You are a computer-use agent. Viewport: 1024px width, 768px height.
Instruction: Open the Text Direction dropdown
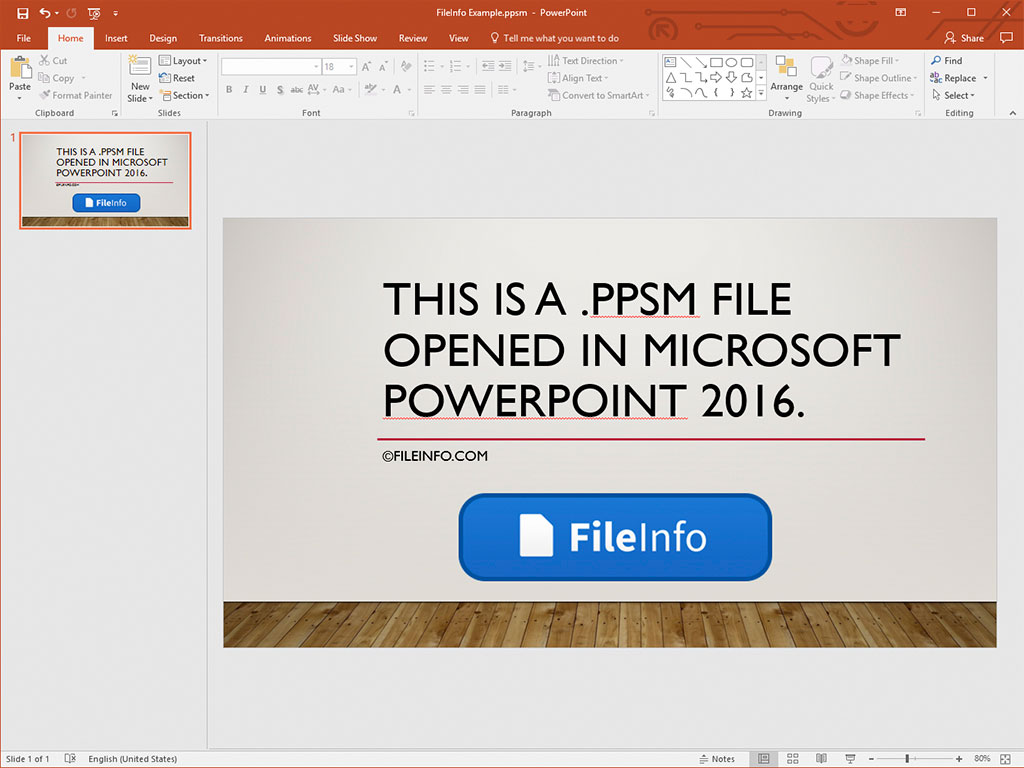(x=586, y=61)
